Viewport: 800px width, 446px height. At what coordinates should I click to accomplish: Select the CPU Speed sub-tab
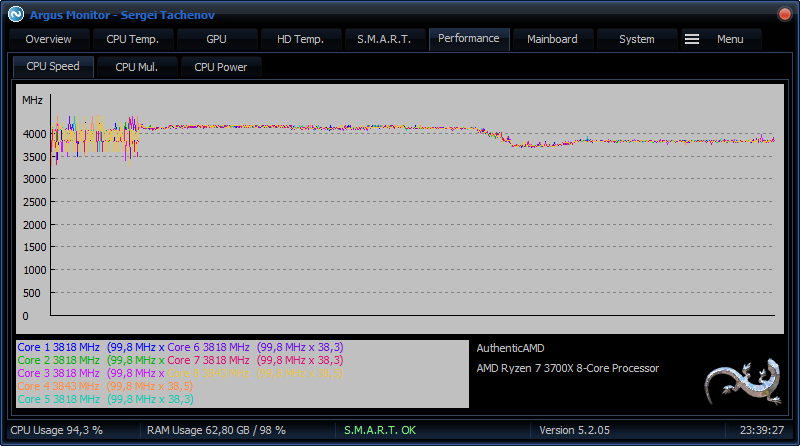(x=52, y=67)
